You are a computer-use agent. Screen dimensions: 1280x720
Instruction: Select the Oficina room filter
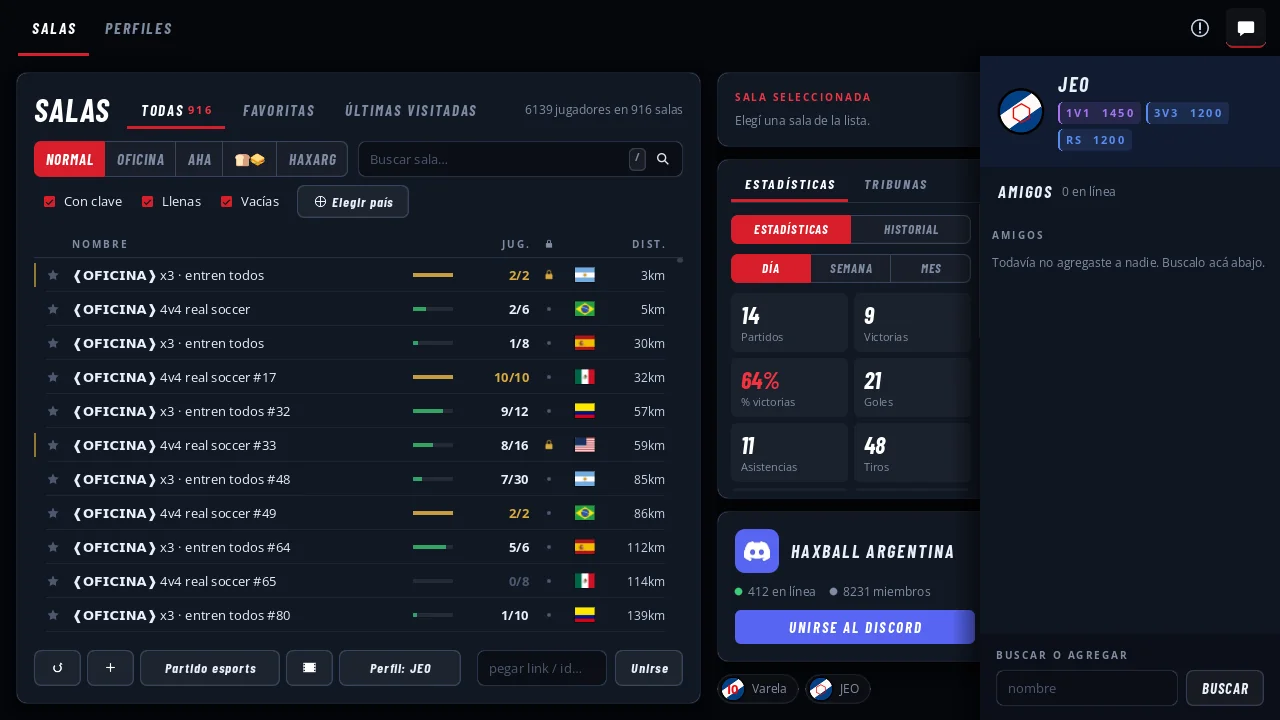click(141, 159)
